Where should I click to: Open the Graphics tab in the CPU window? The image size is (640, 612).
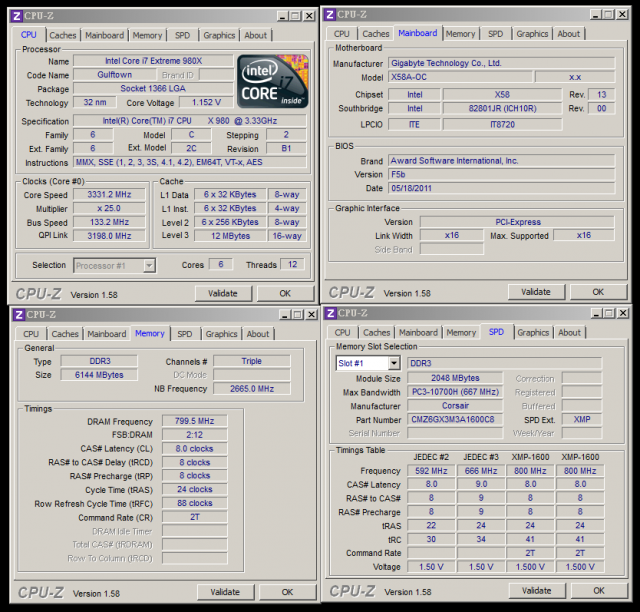[x=219, y=36]
